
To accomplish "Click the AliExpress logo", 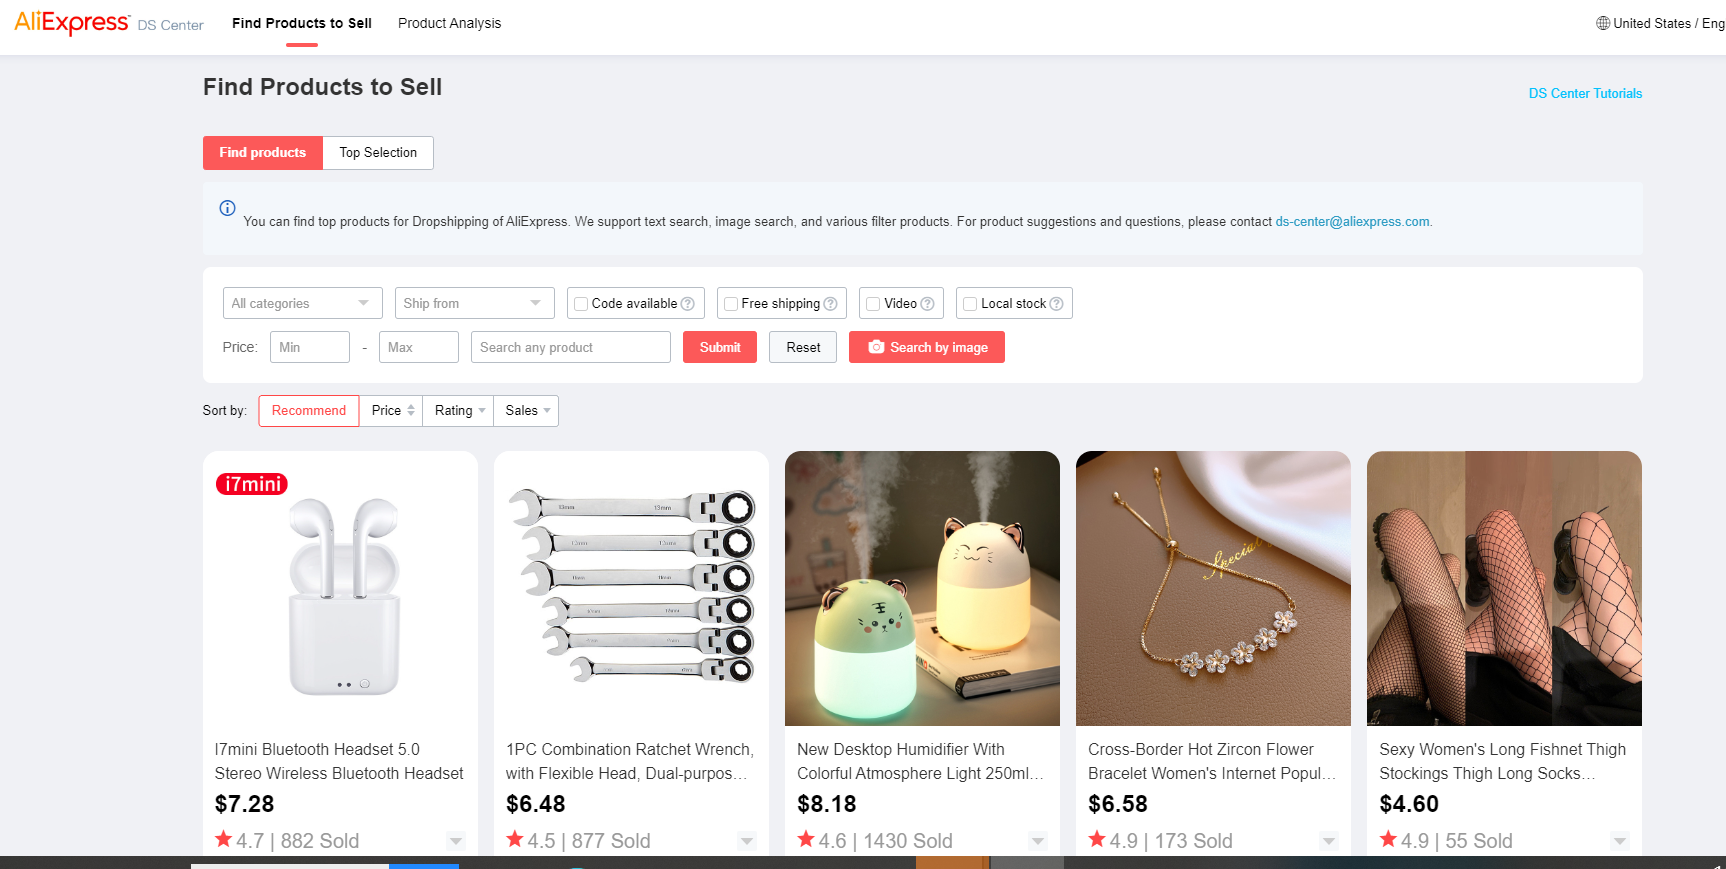I will tap(72, 23).
